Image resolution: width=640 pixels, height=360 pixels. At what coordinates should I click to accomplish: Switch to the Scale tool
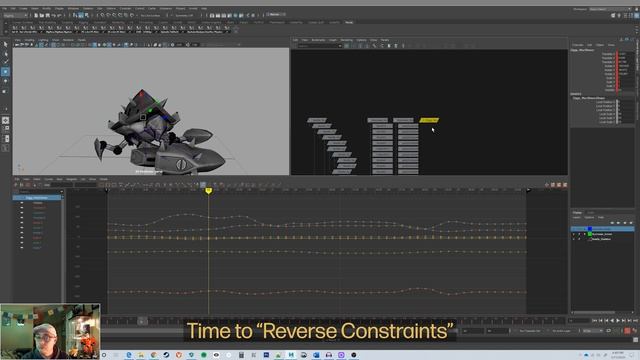coord(5,91)
